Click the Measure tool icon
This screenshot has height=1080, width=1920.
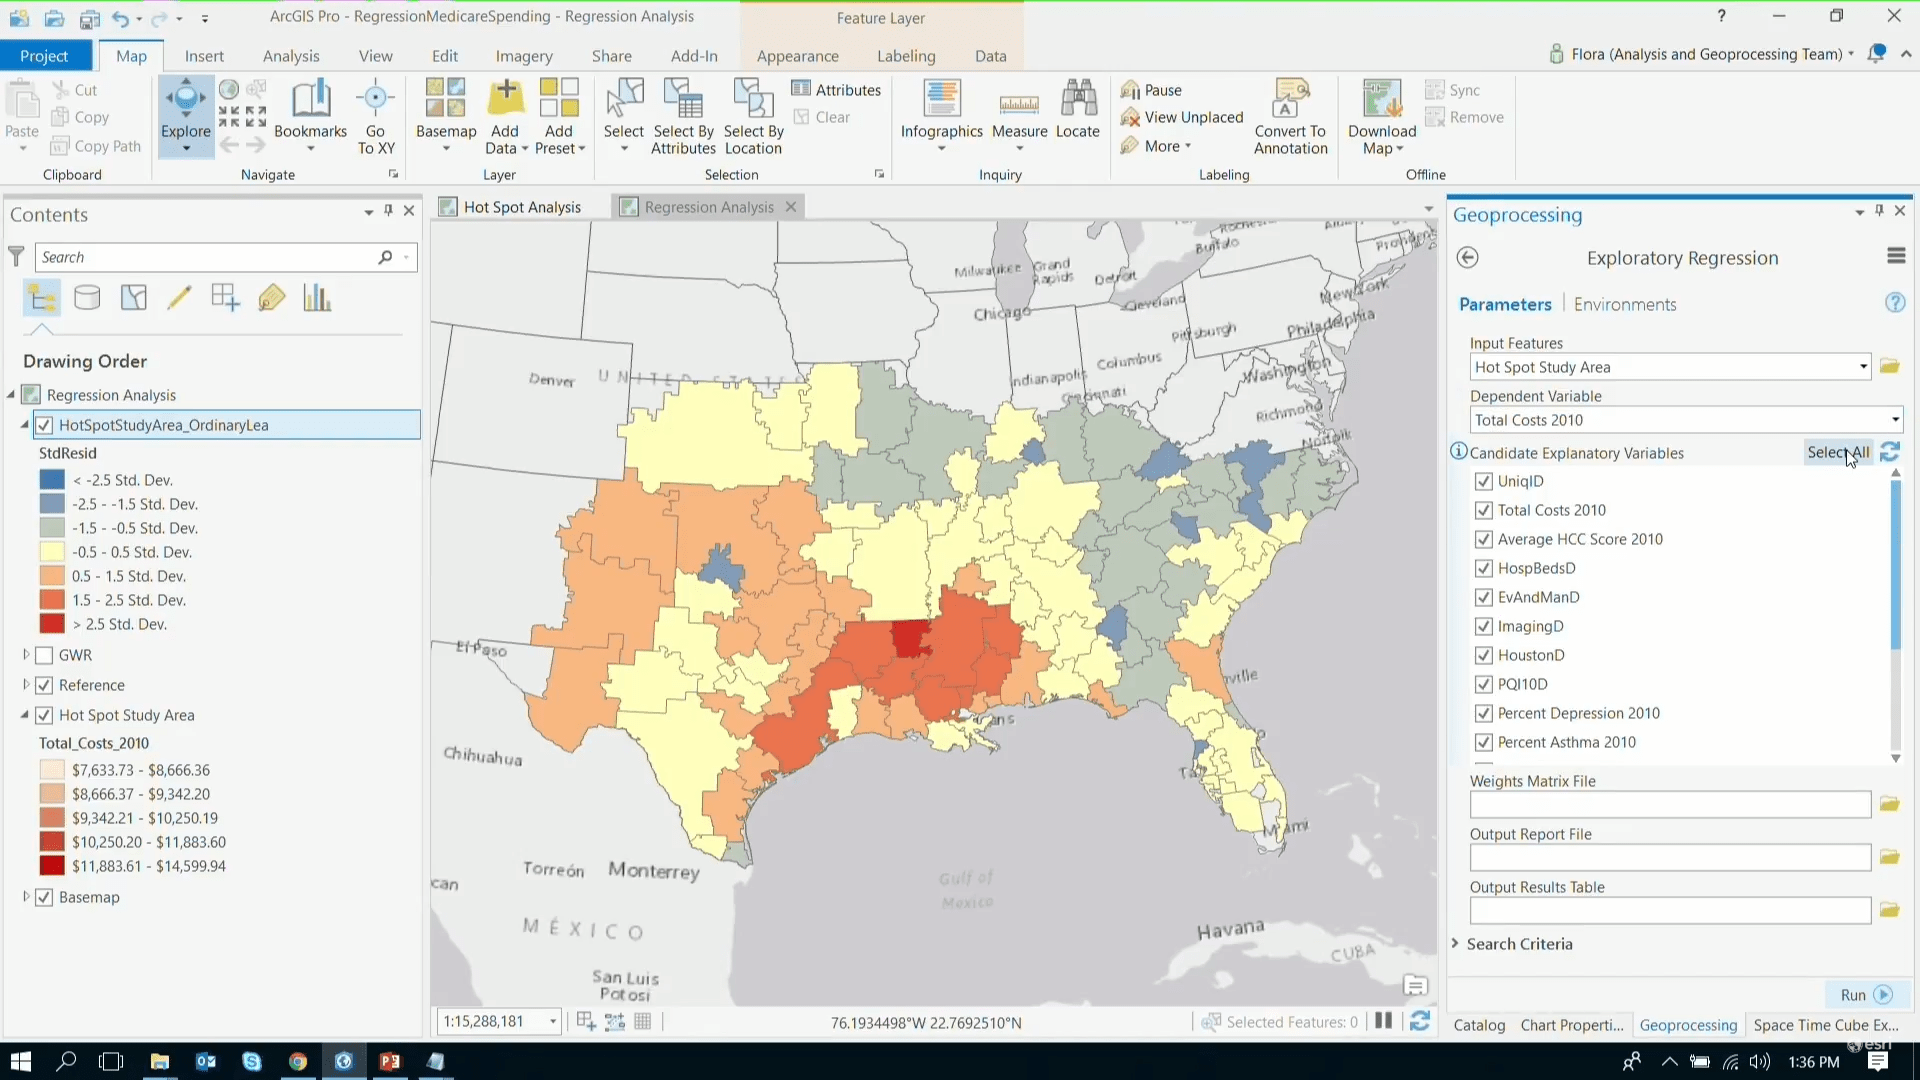pyautogui.click(x=1019, y=105)
